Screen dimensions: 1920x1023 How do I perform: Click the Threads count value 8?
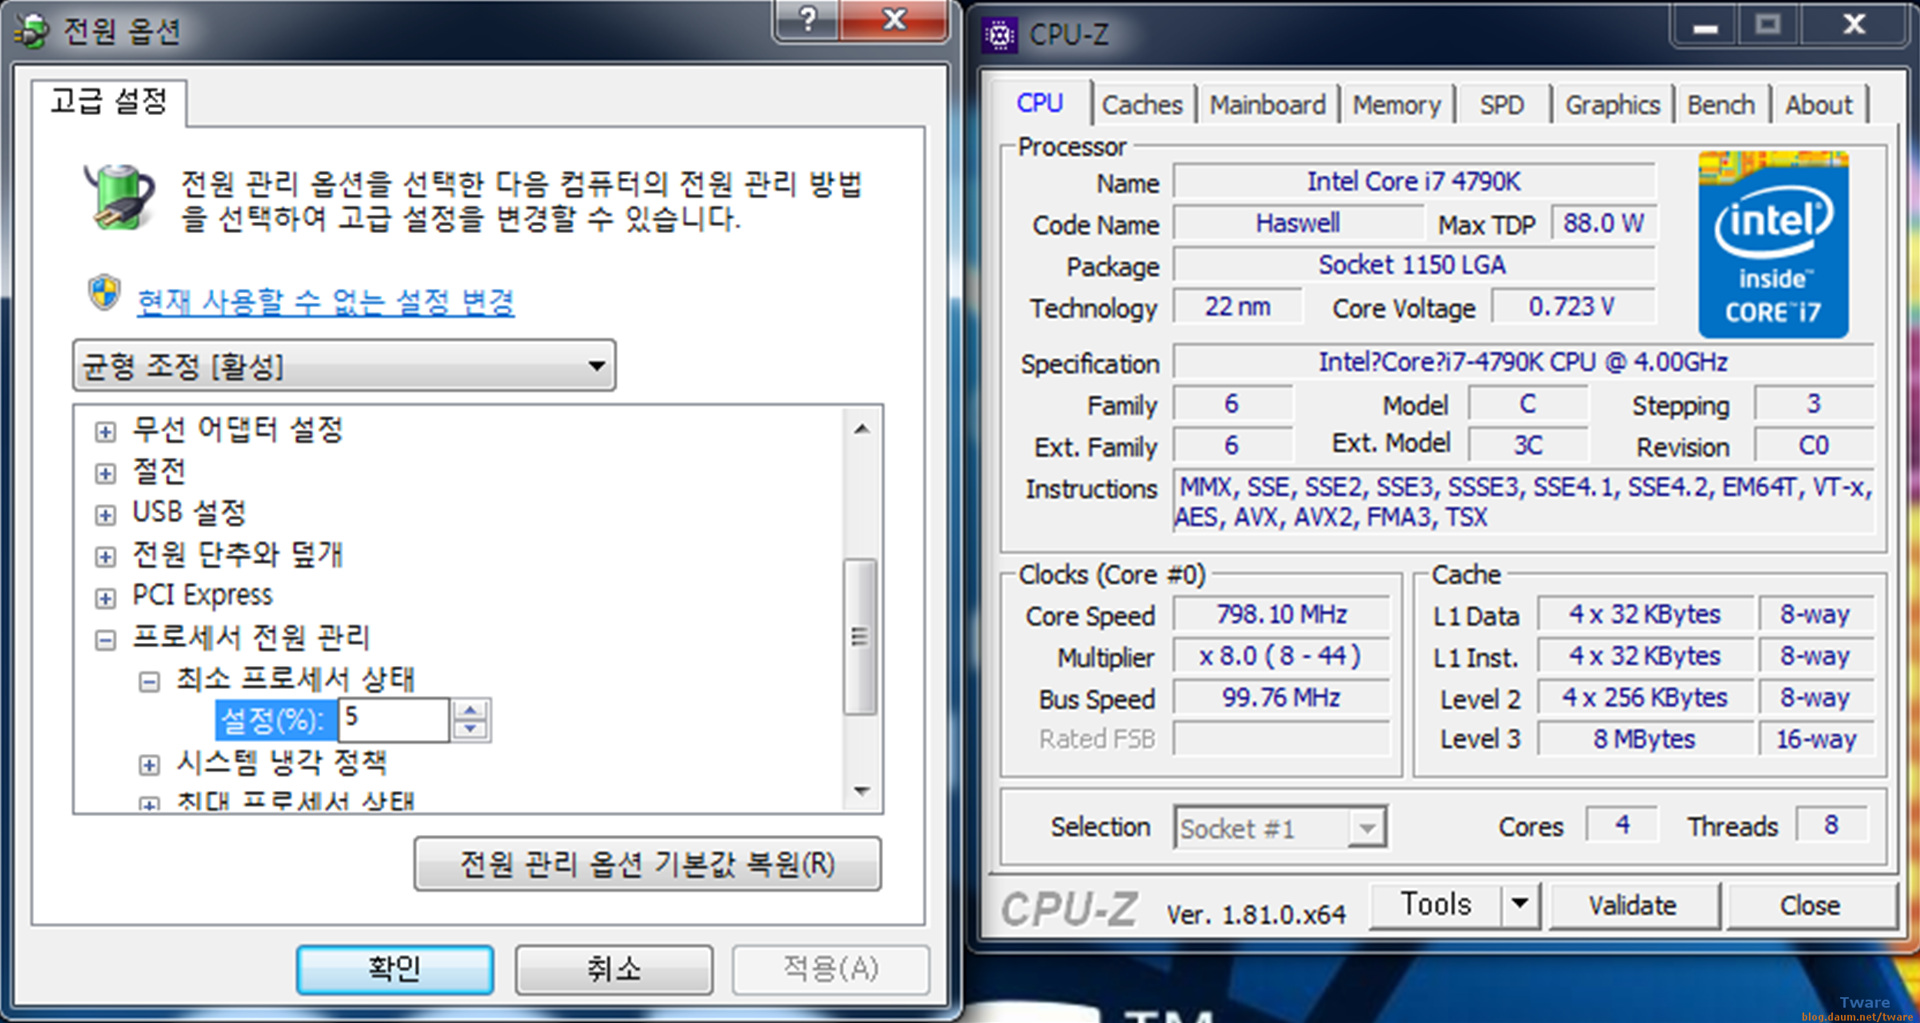tap(1831, 825)
